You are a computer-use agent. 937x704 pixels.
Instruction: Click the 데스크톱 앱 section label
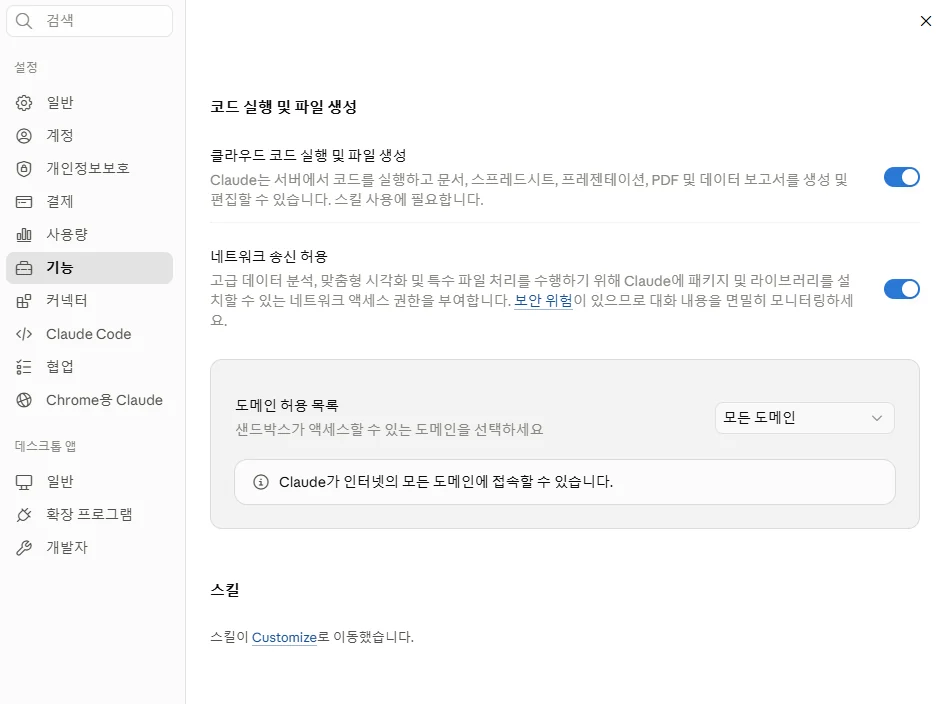click(x=45, y=446)
